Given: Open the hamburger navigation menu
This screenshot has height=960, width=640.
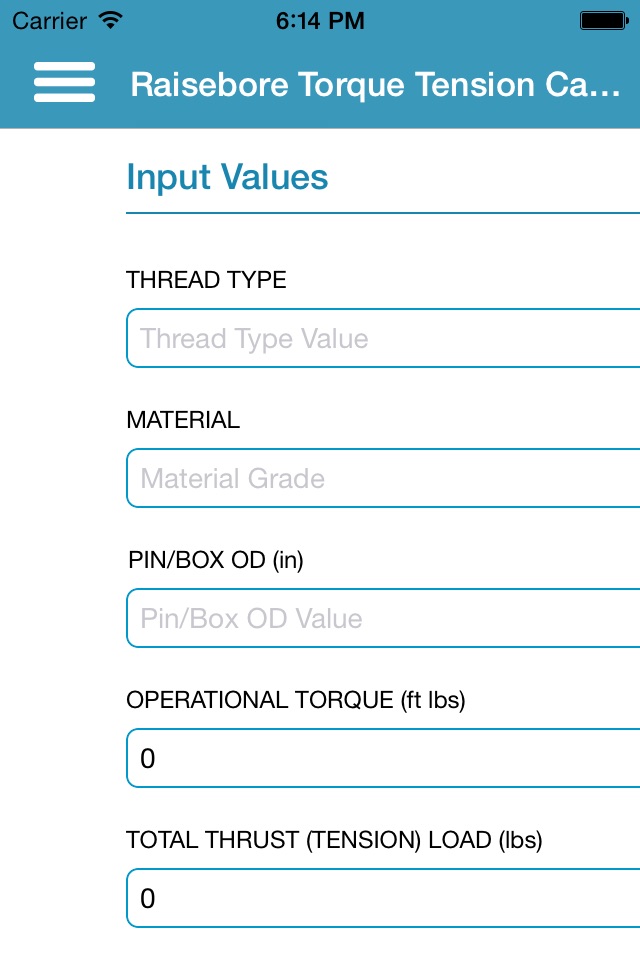Looking at the screenshot, I should 64,82.
